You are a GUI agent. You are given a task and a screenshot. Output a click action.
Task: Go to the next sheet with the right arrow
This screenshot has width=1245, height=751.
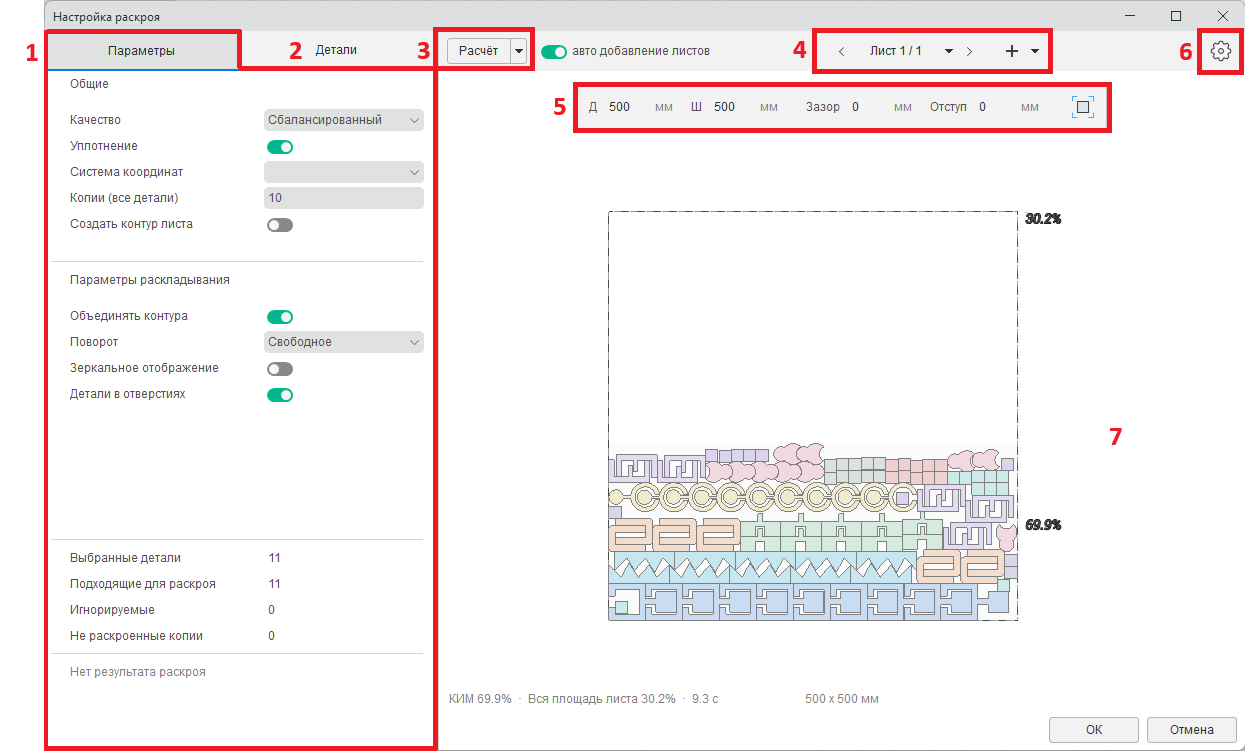969,51
